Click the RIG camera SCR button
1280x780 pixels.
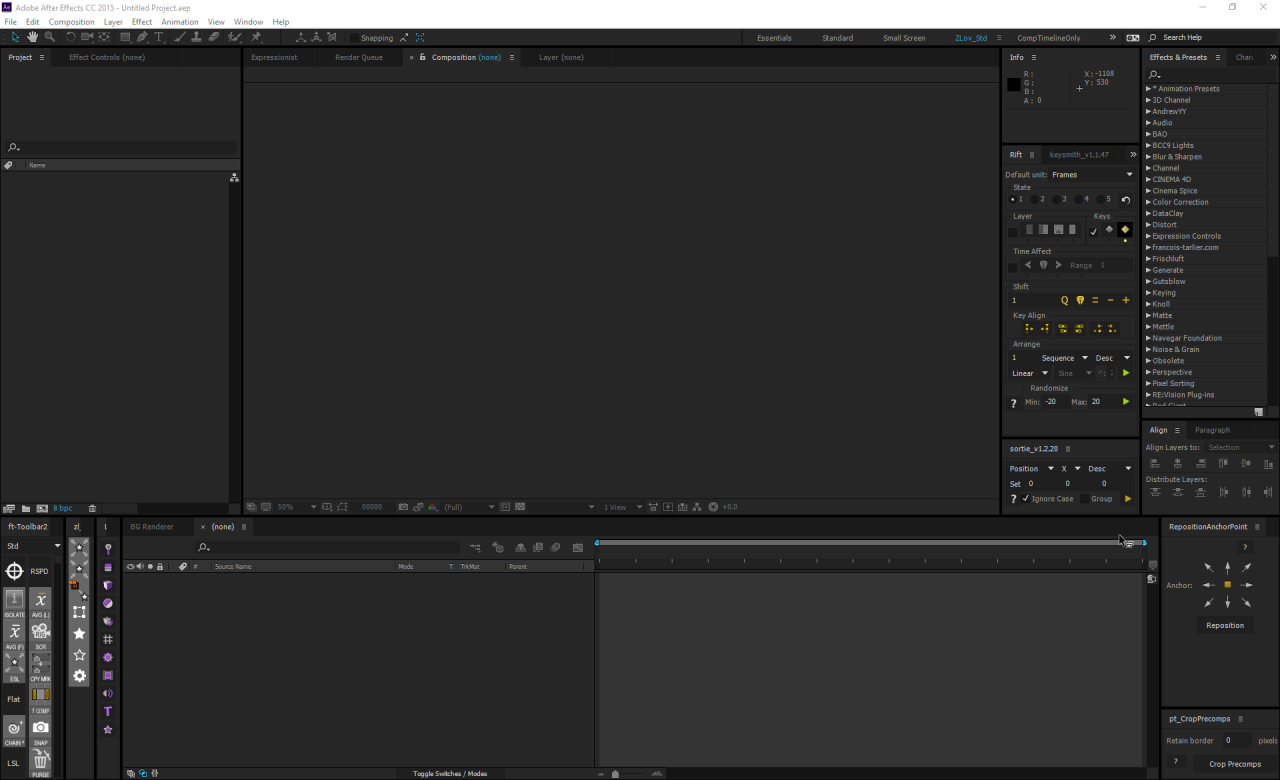[x=40, y=632]
